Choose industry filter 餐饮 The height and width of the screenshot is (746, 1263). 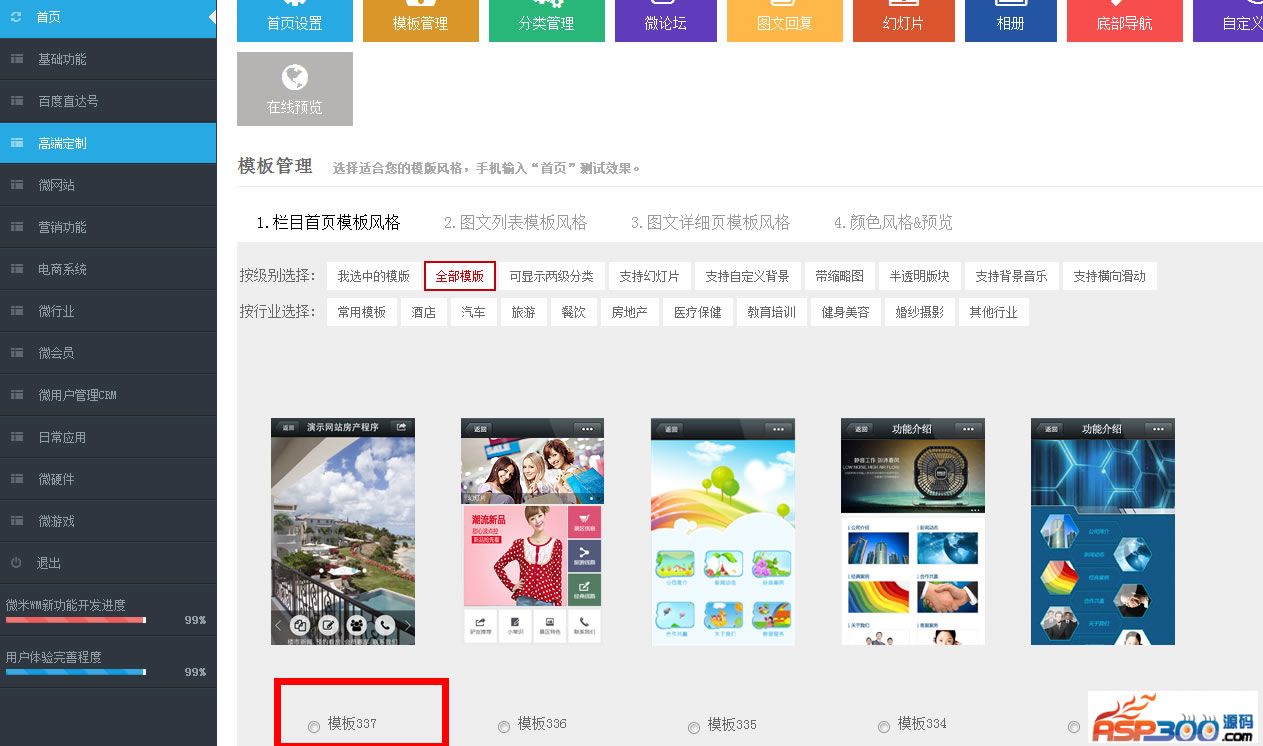(573, 312)
